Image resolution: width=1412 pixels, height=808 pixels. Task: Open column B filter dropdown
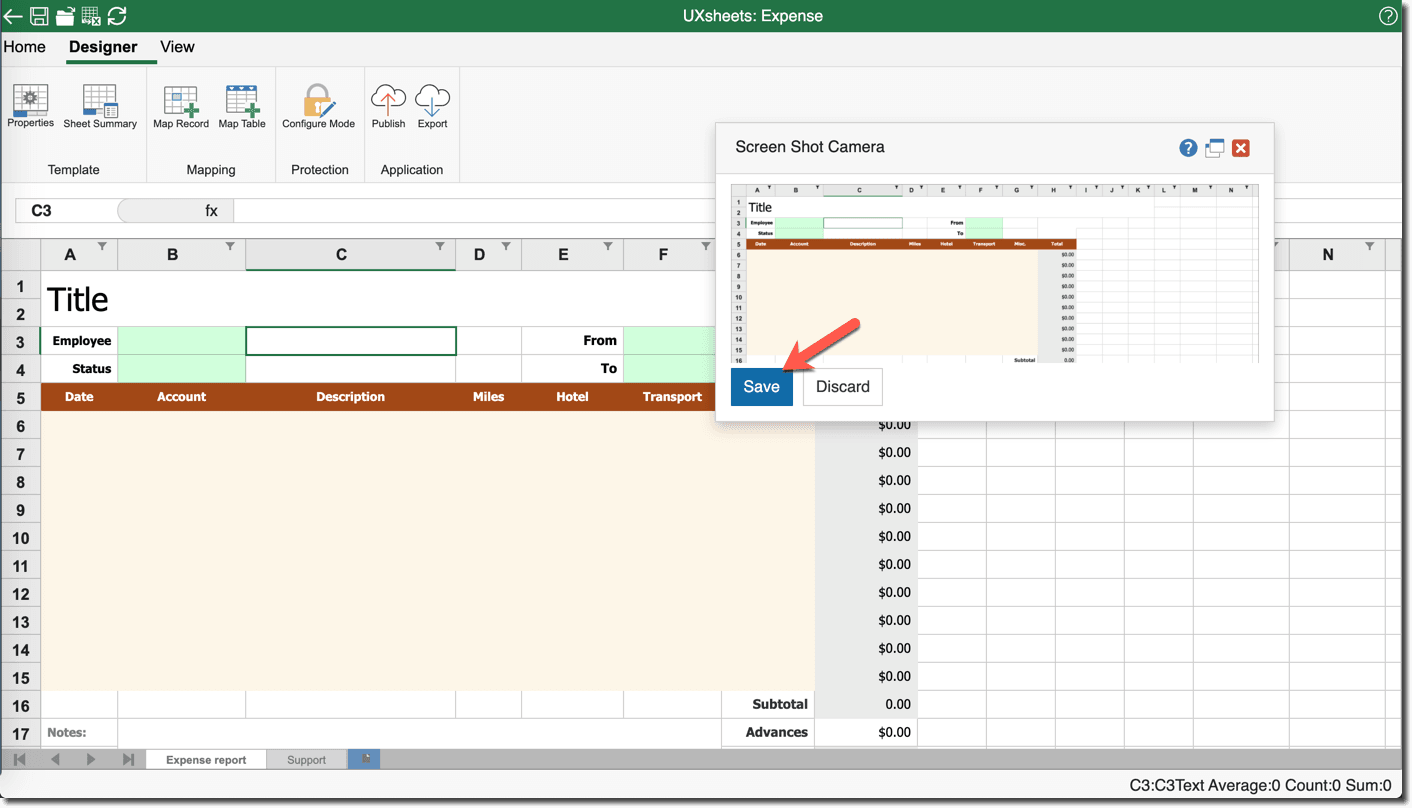(x=230, y=247)
